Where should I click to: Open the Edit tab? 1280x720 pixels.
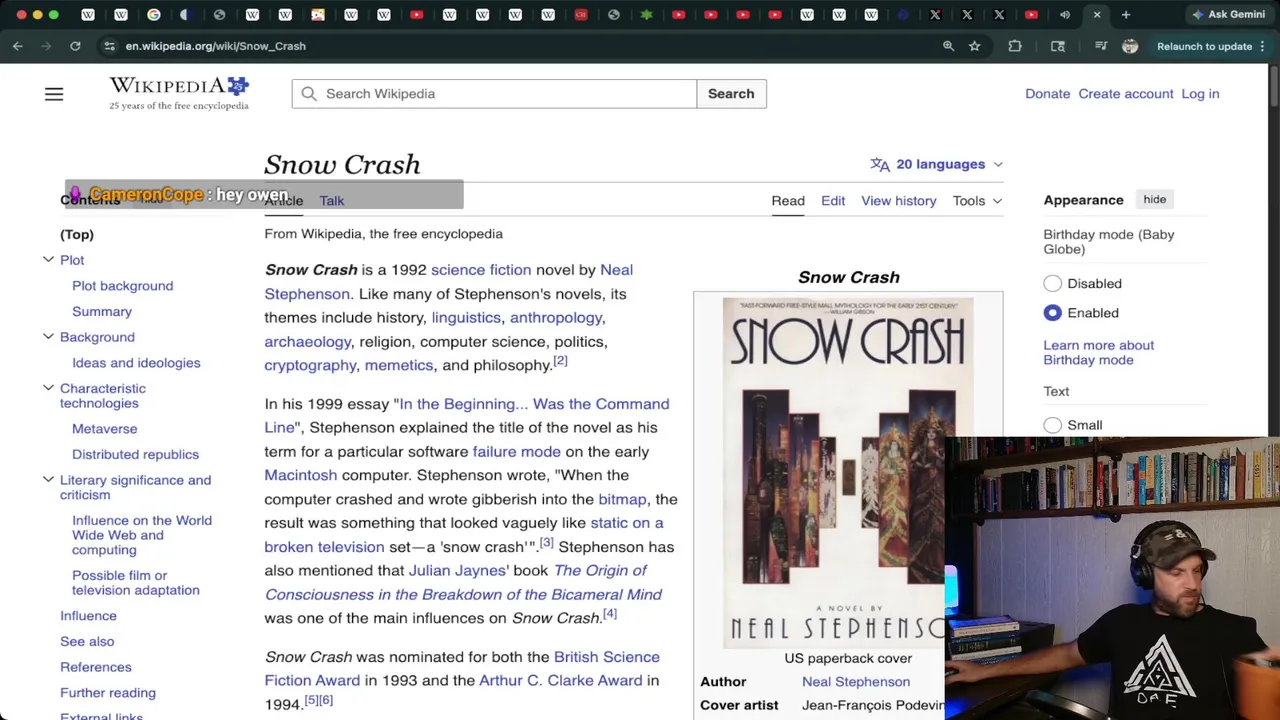pyautogui.click(x=833, y=201)
